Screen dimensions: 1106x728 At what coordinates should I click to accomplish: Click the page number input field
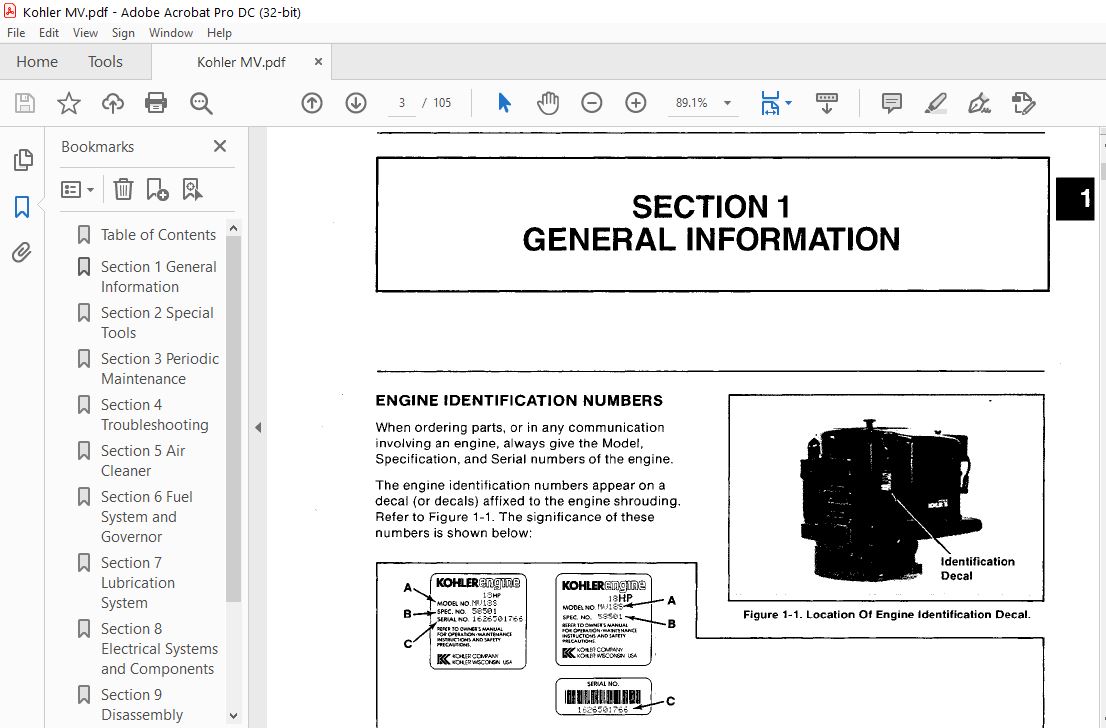(x=401, y=103)
